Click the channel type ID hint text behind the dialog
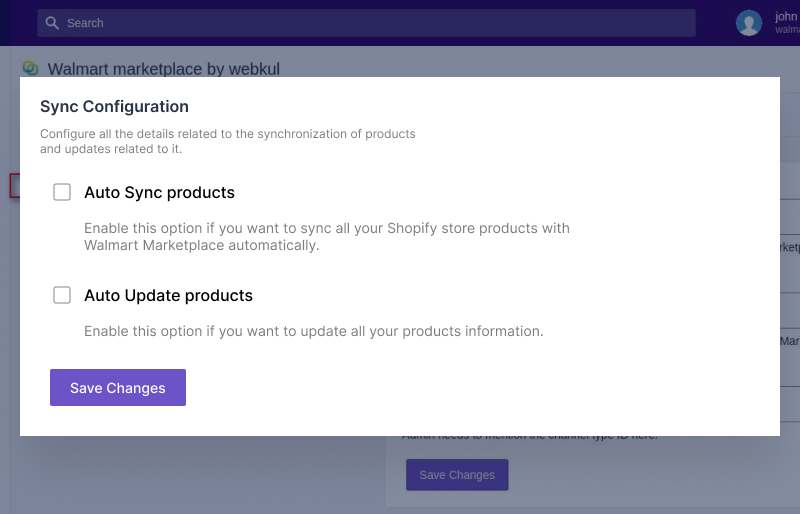This screenshot has width=800, height=514. click(x=530, y=437)
